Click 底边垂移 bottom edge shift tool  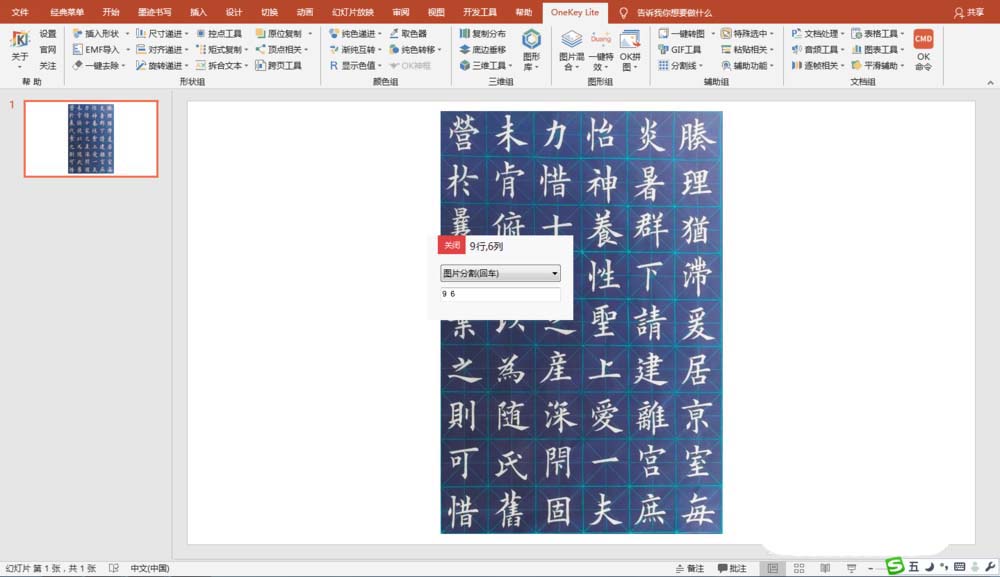pyautogui.click(x=483, y=49)
